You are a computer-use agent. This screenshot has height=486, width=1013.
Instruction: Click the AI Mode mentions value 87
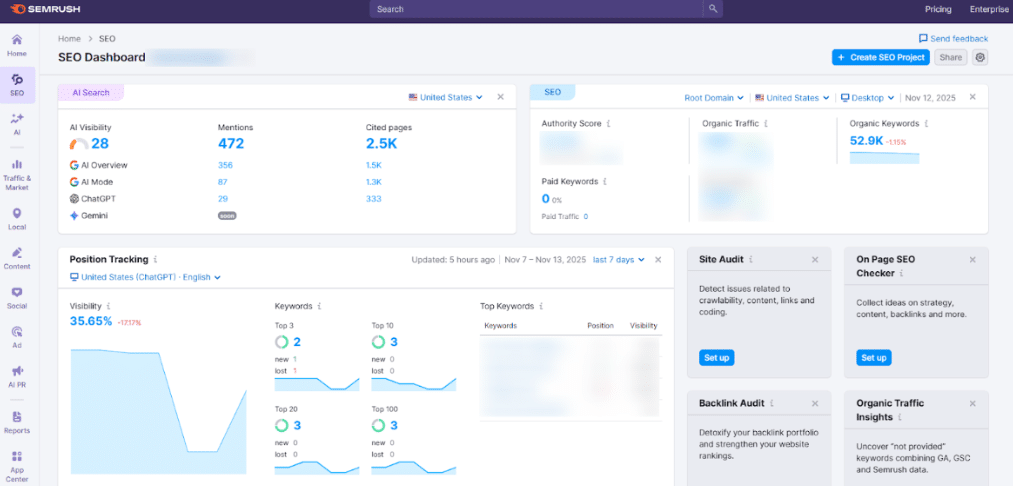(222, 182)
